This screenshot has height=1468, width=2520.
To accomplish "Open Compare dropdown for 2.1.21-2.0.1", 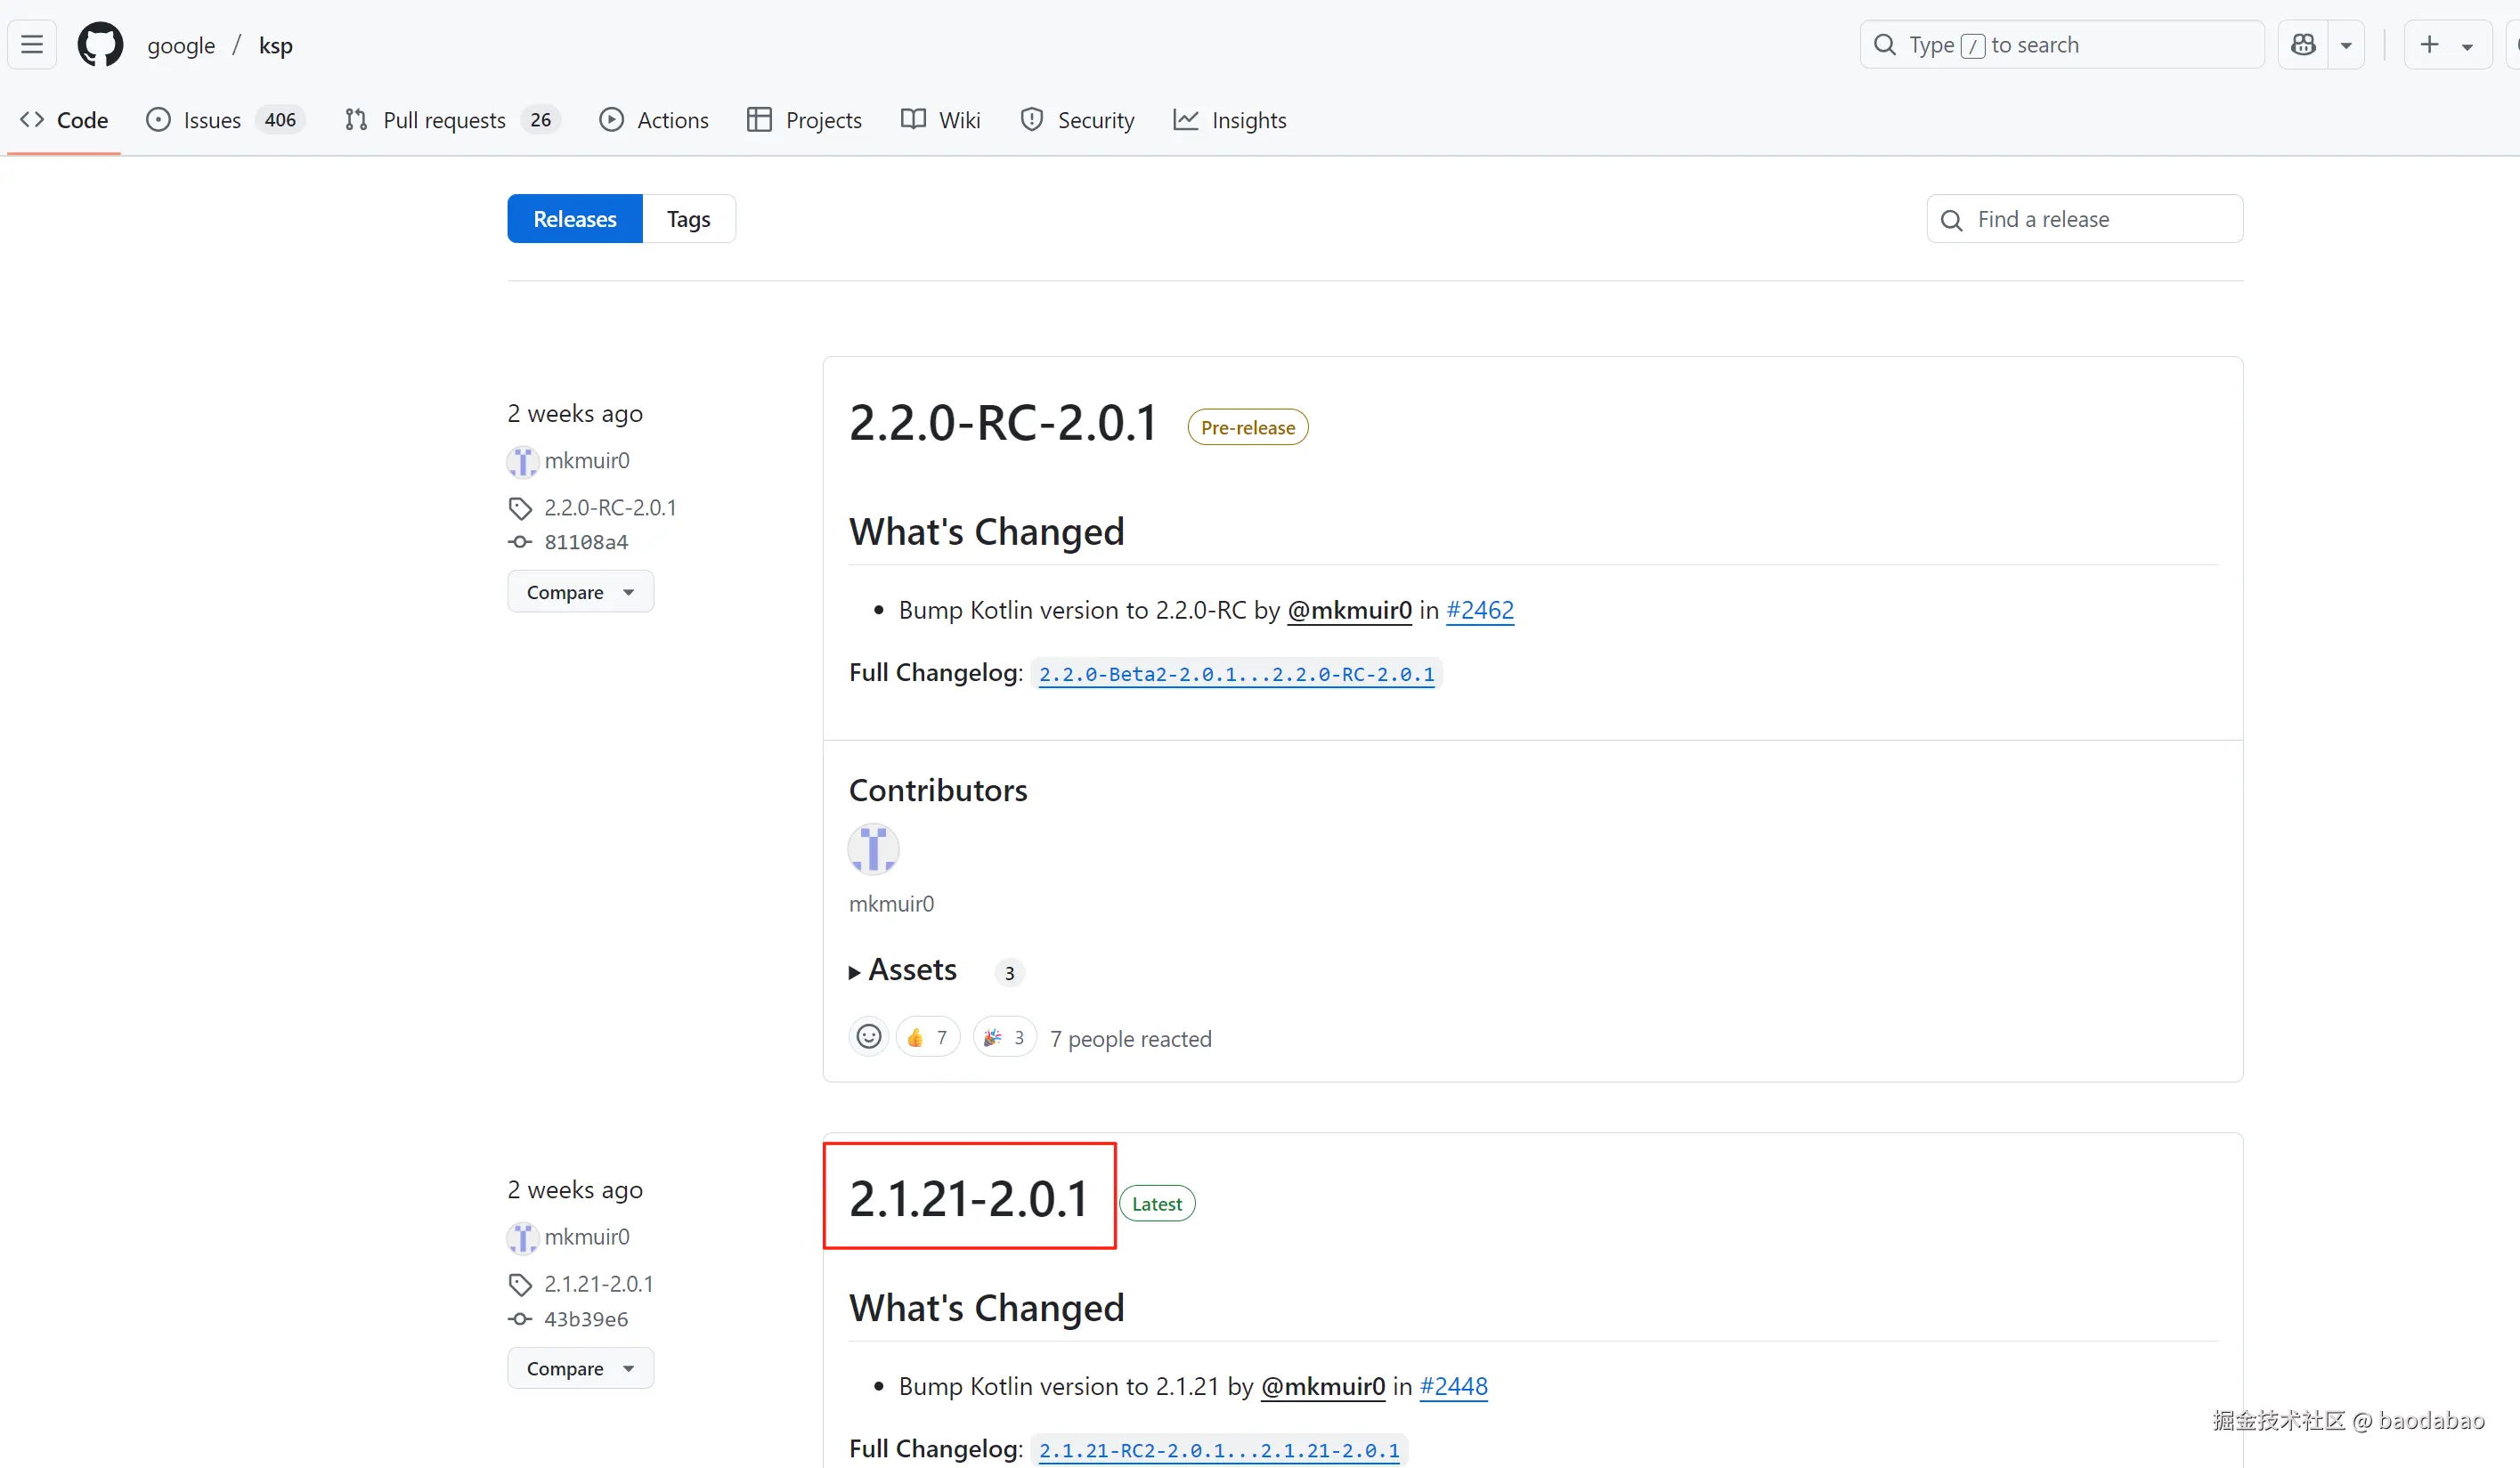I will click(x=580, y=1368).
